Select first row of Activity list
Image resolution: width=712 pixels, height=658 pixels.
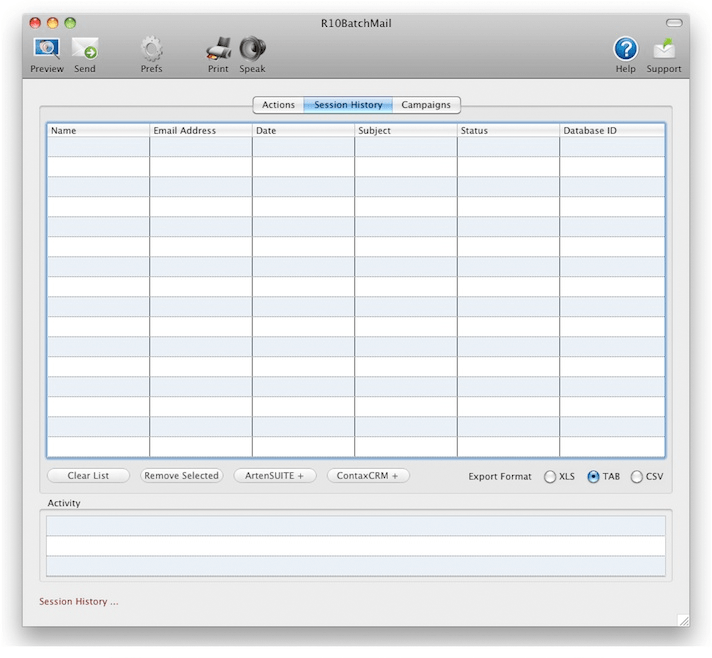tap(356, 526)
